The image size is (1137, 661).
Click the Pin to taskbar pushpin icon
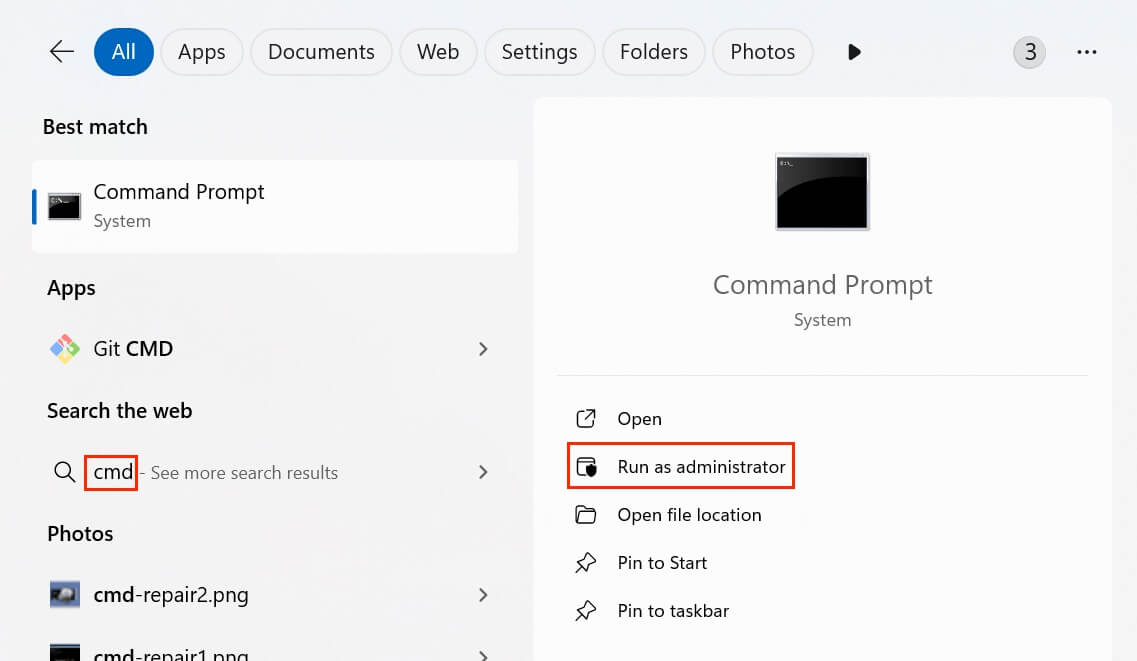pos(587,610)
